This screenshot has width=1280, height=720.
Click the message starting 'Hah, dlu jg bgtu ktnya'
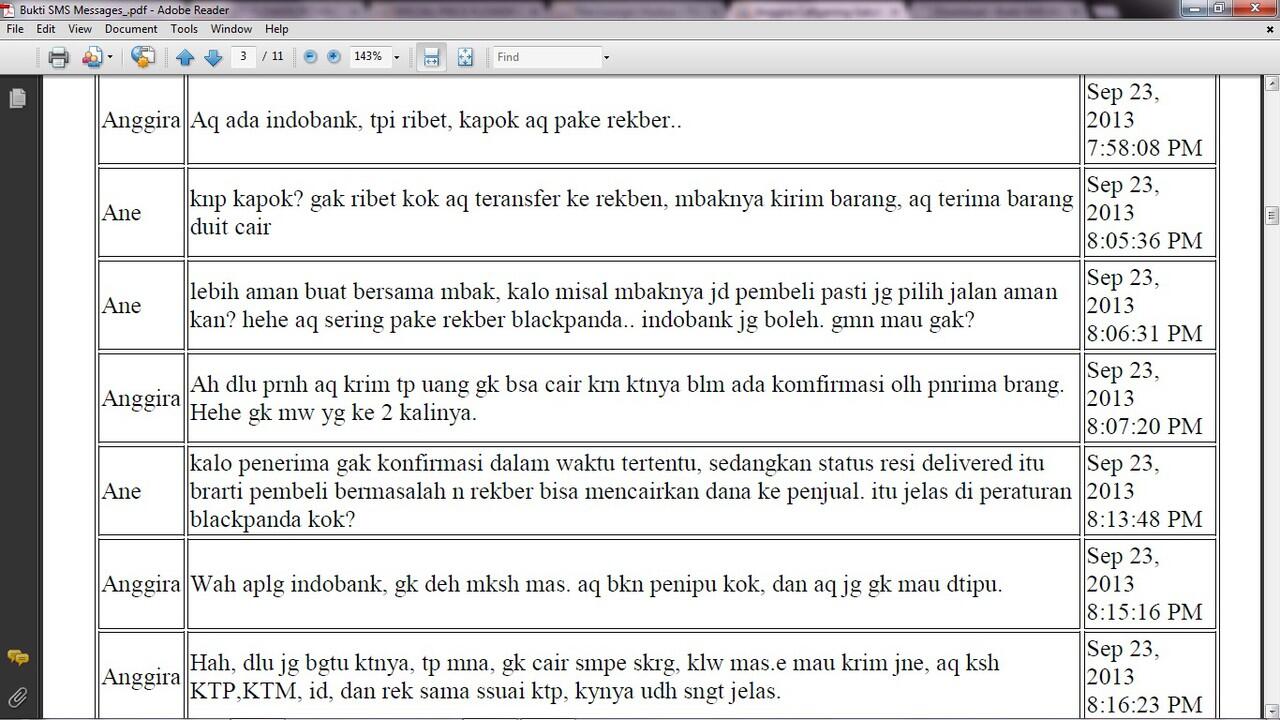point(595,677)
